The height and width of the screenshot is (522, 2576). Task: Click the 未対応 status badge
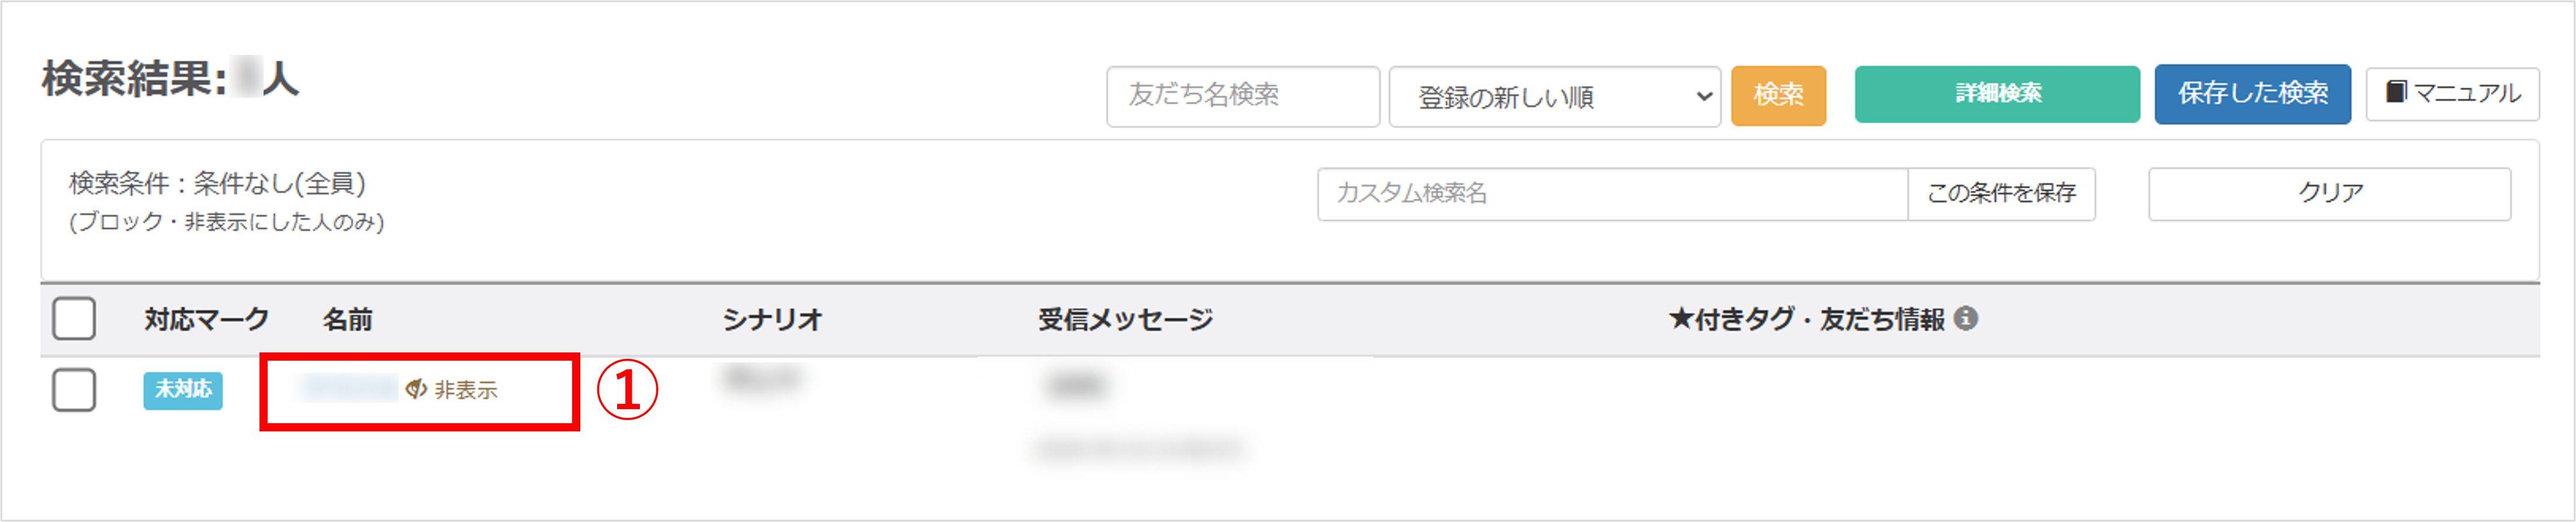[183, 389]
